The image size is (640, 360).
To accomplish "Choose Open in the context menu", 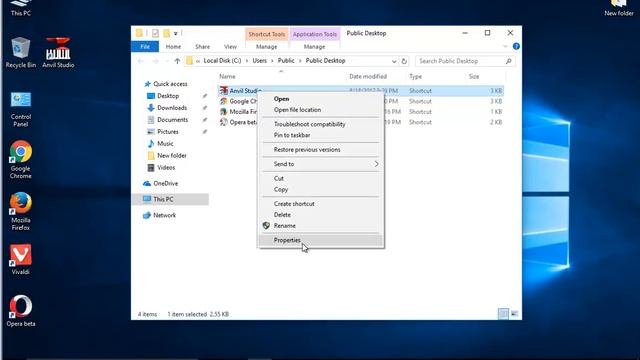I will [321, 99].
